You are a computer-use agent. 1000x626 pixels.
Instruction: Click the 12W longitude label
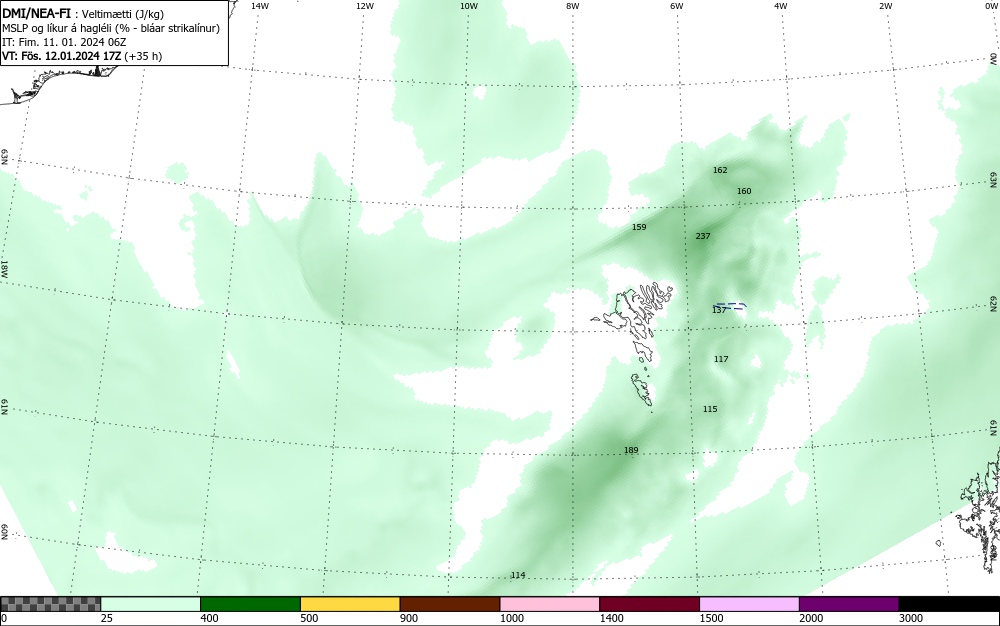364,6
